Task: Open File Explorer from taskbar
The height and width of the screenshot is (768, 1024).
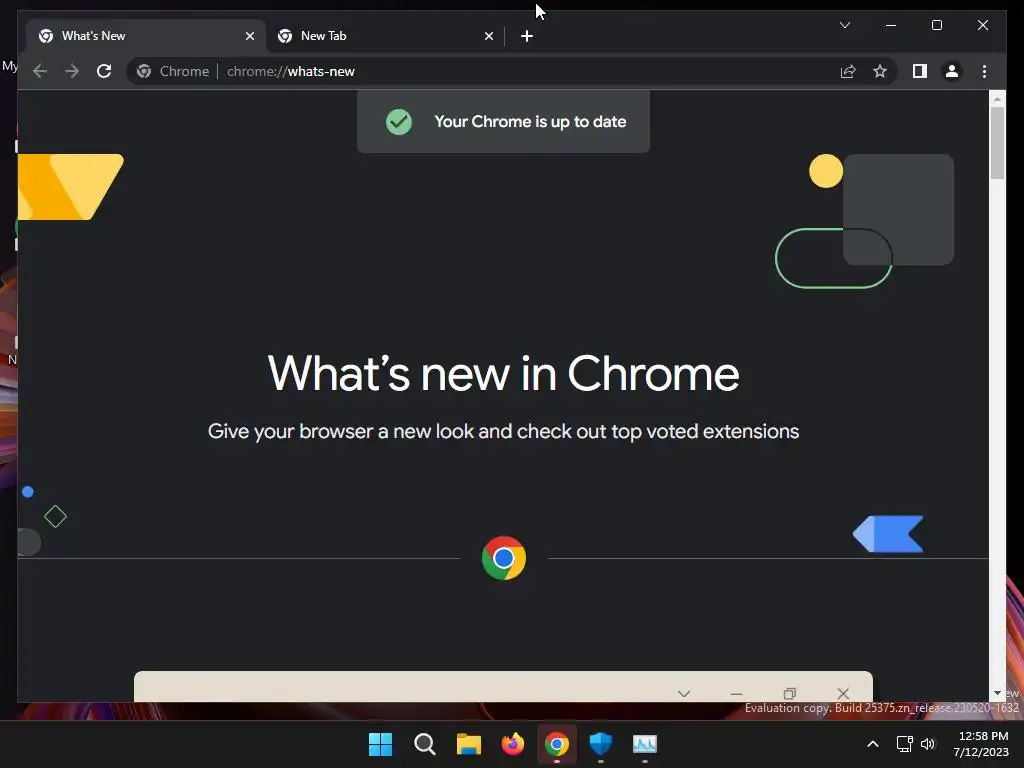Action: [x=469, y=744]
